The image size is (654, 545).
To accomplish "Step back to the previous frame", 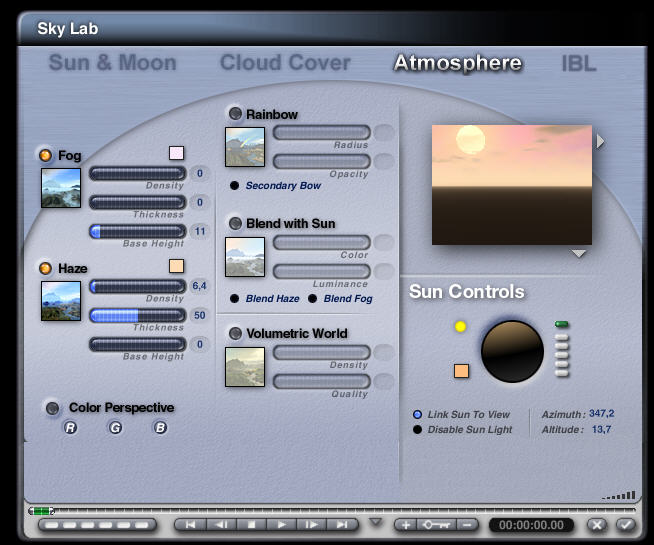I will coord(221,525).
